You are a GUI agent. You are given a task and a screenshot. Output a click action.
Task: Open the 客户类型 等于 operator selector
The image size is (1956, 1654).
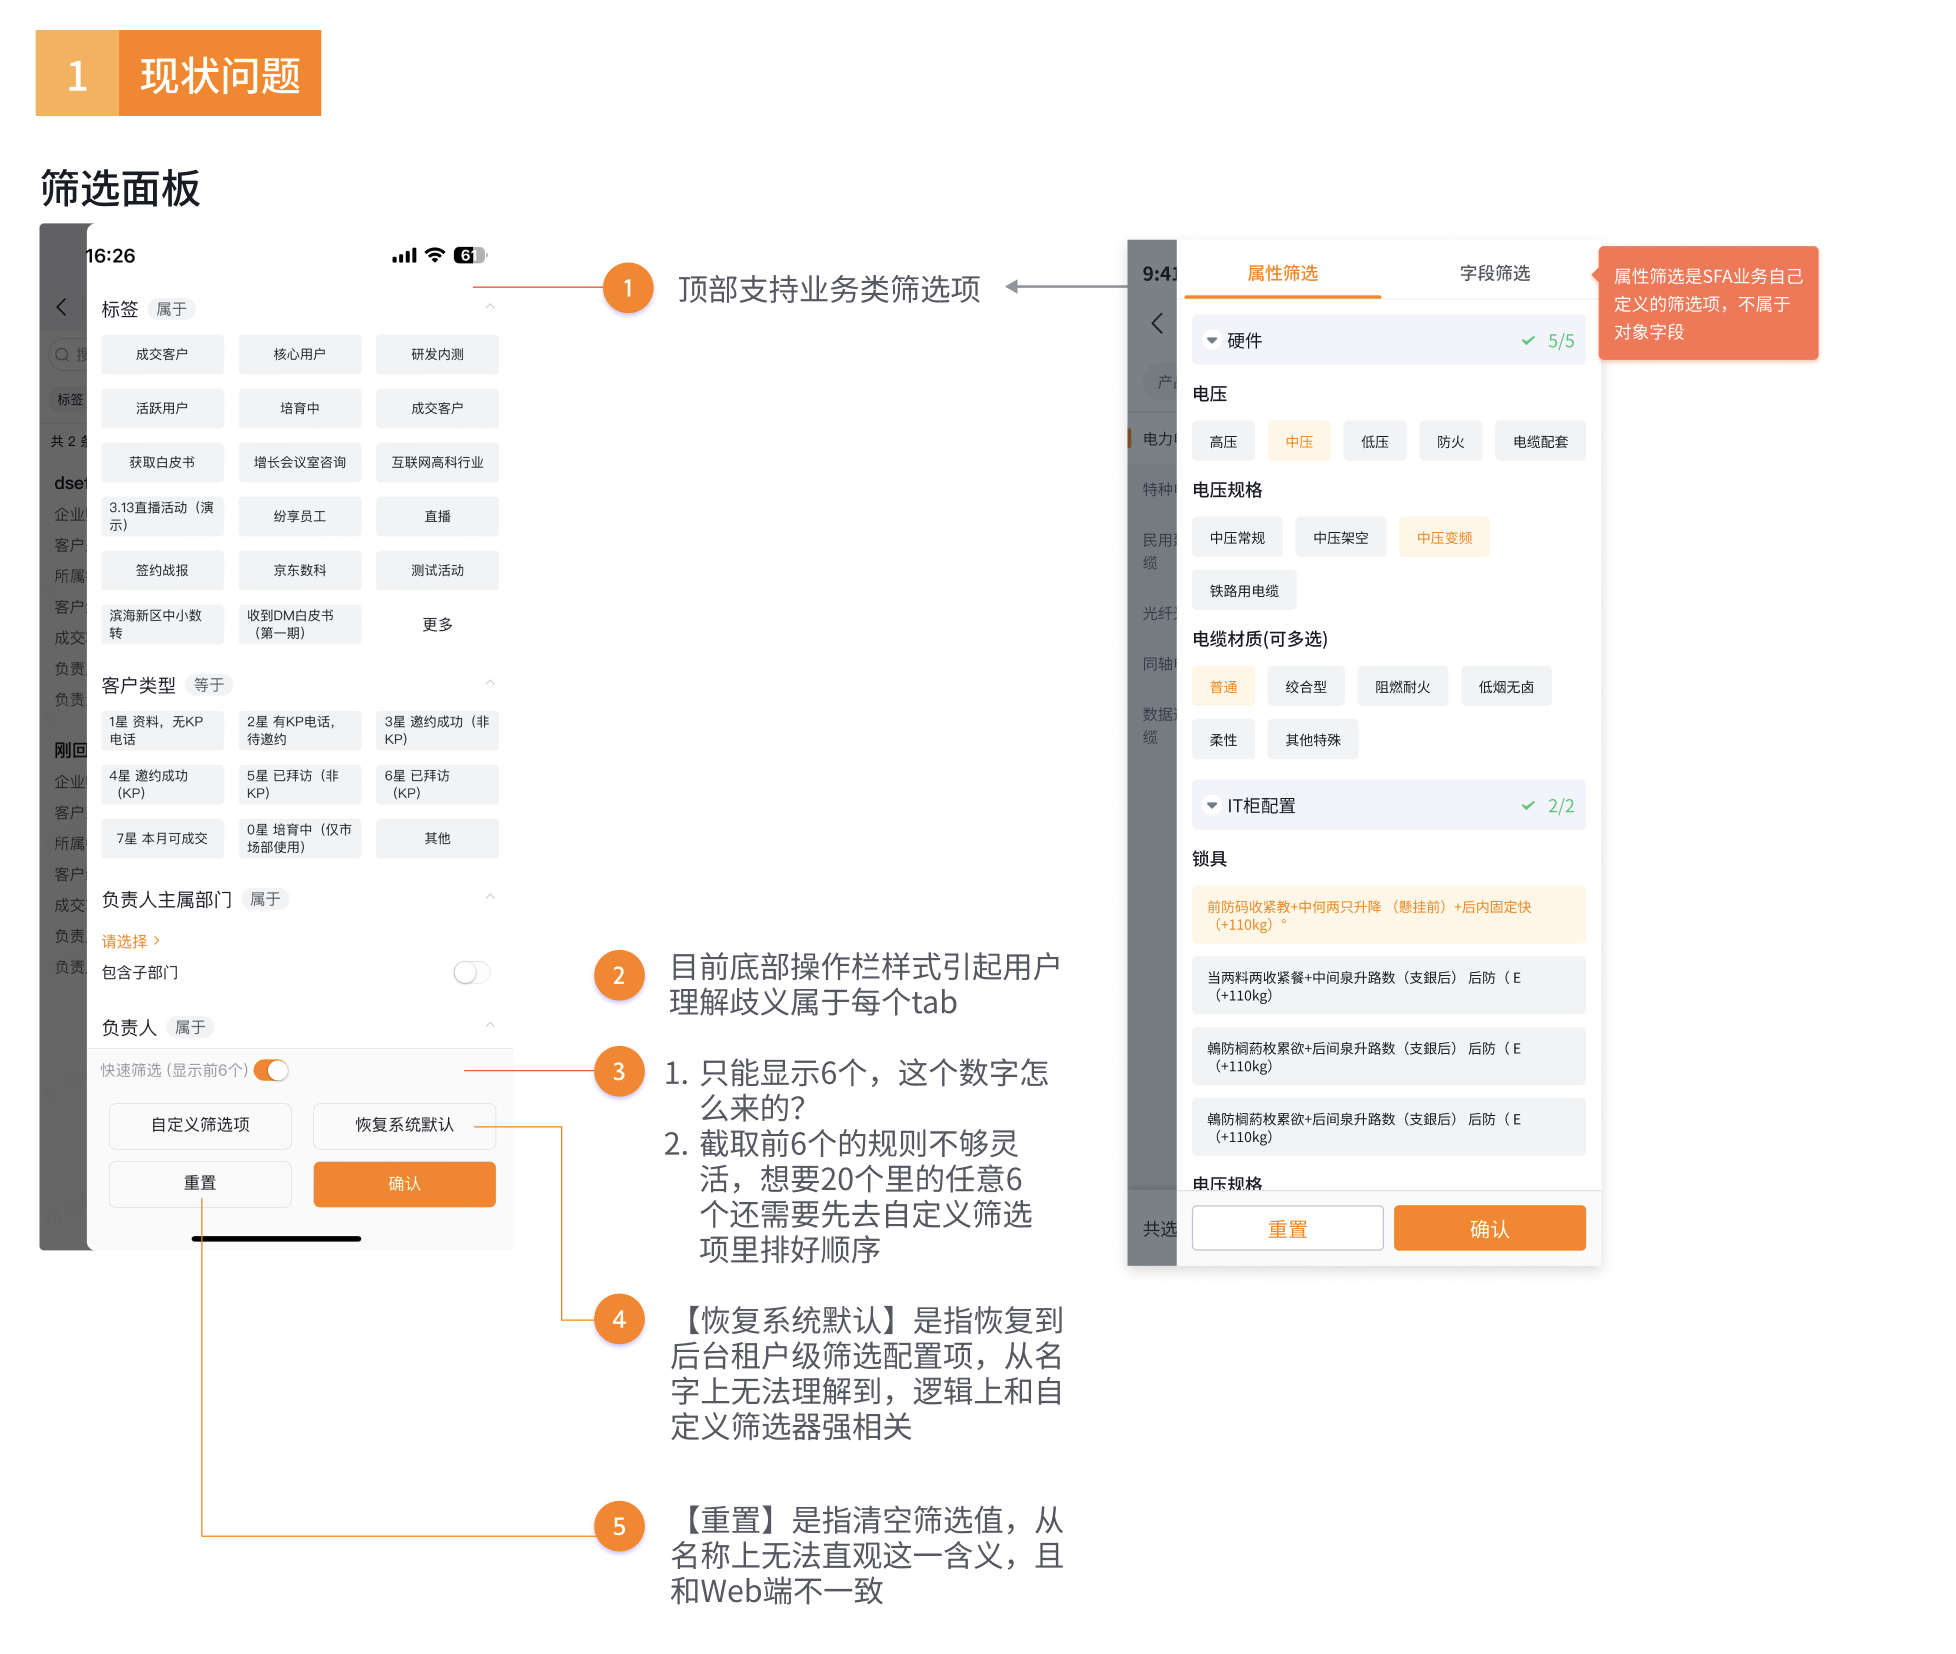[209, 685]
